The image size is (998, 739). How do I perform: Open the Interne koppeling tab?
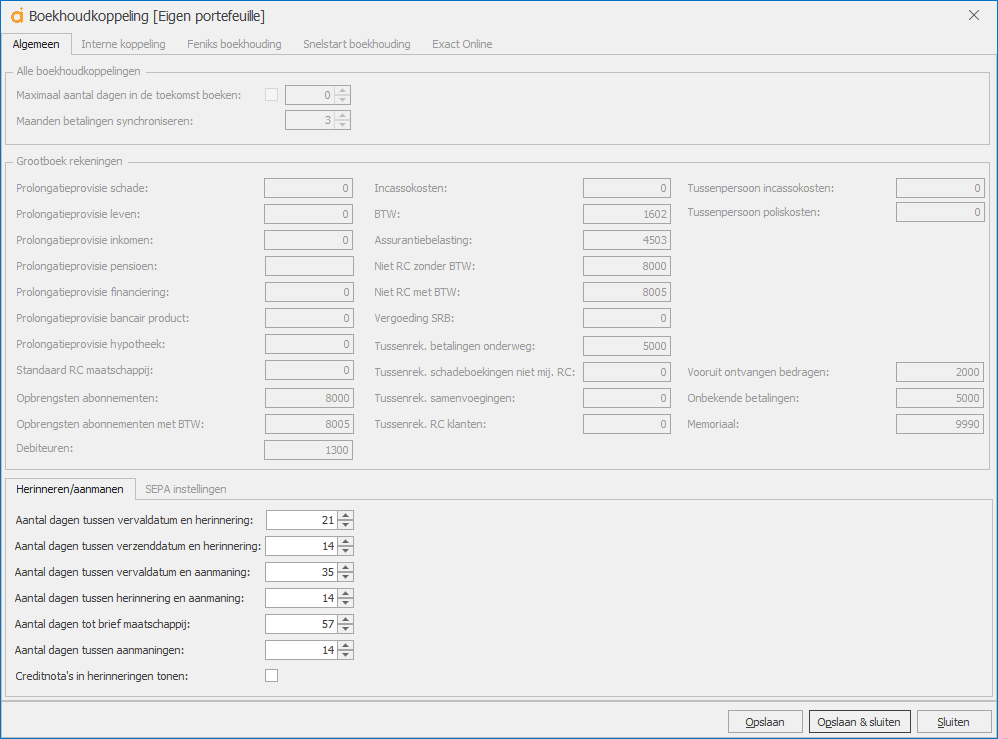(x=123, y=44)
